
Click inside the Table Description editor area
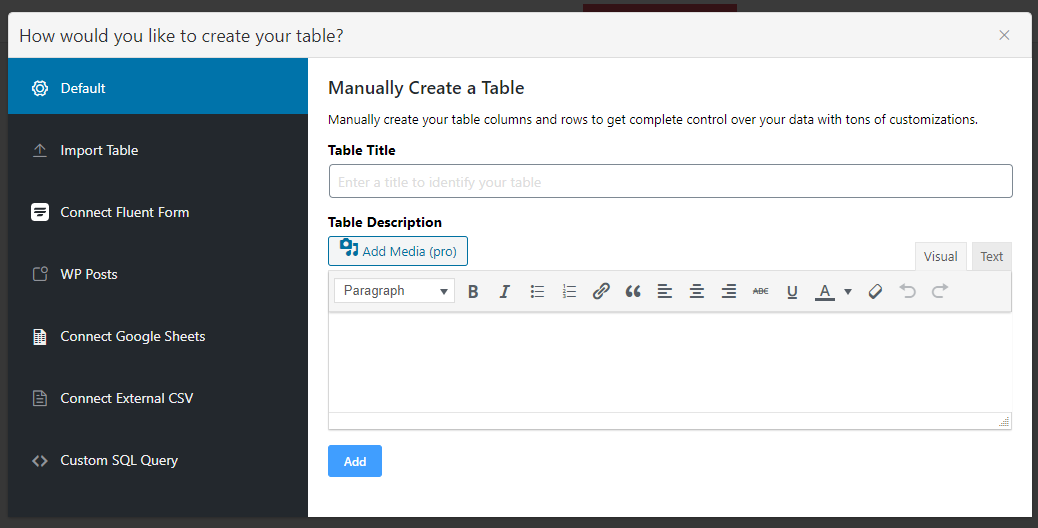(670, 363)
